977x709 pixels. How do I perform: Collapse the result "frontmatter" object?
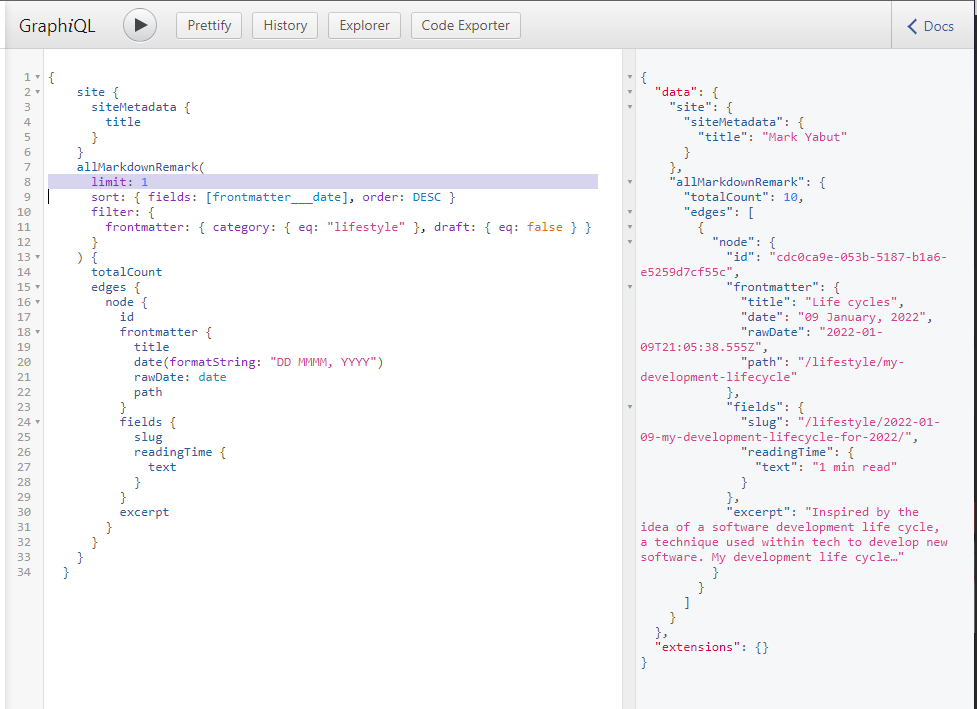coord(630,287)
